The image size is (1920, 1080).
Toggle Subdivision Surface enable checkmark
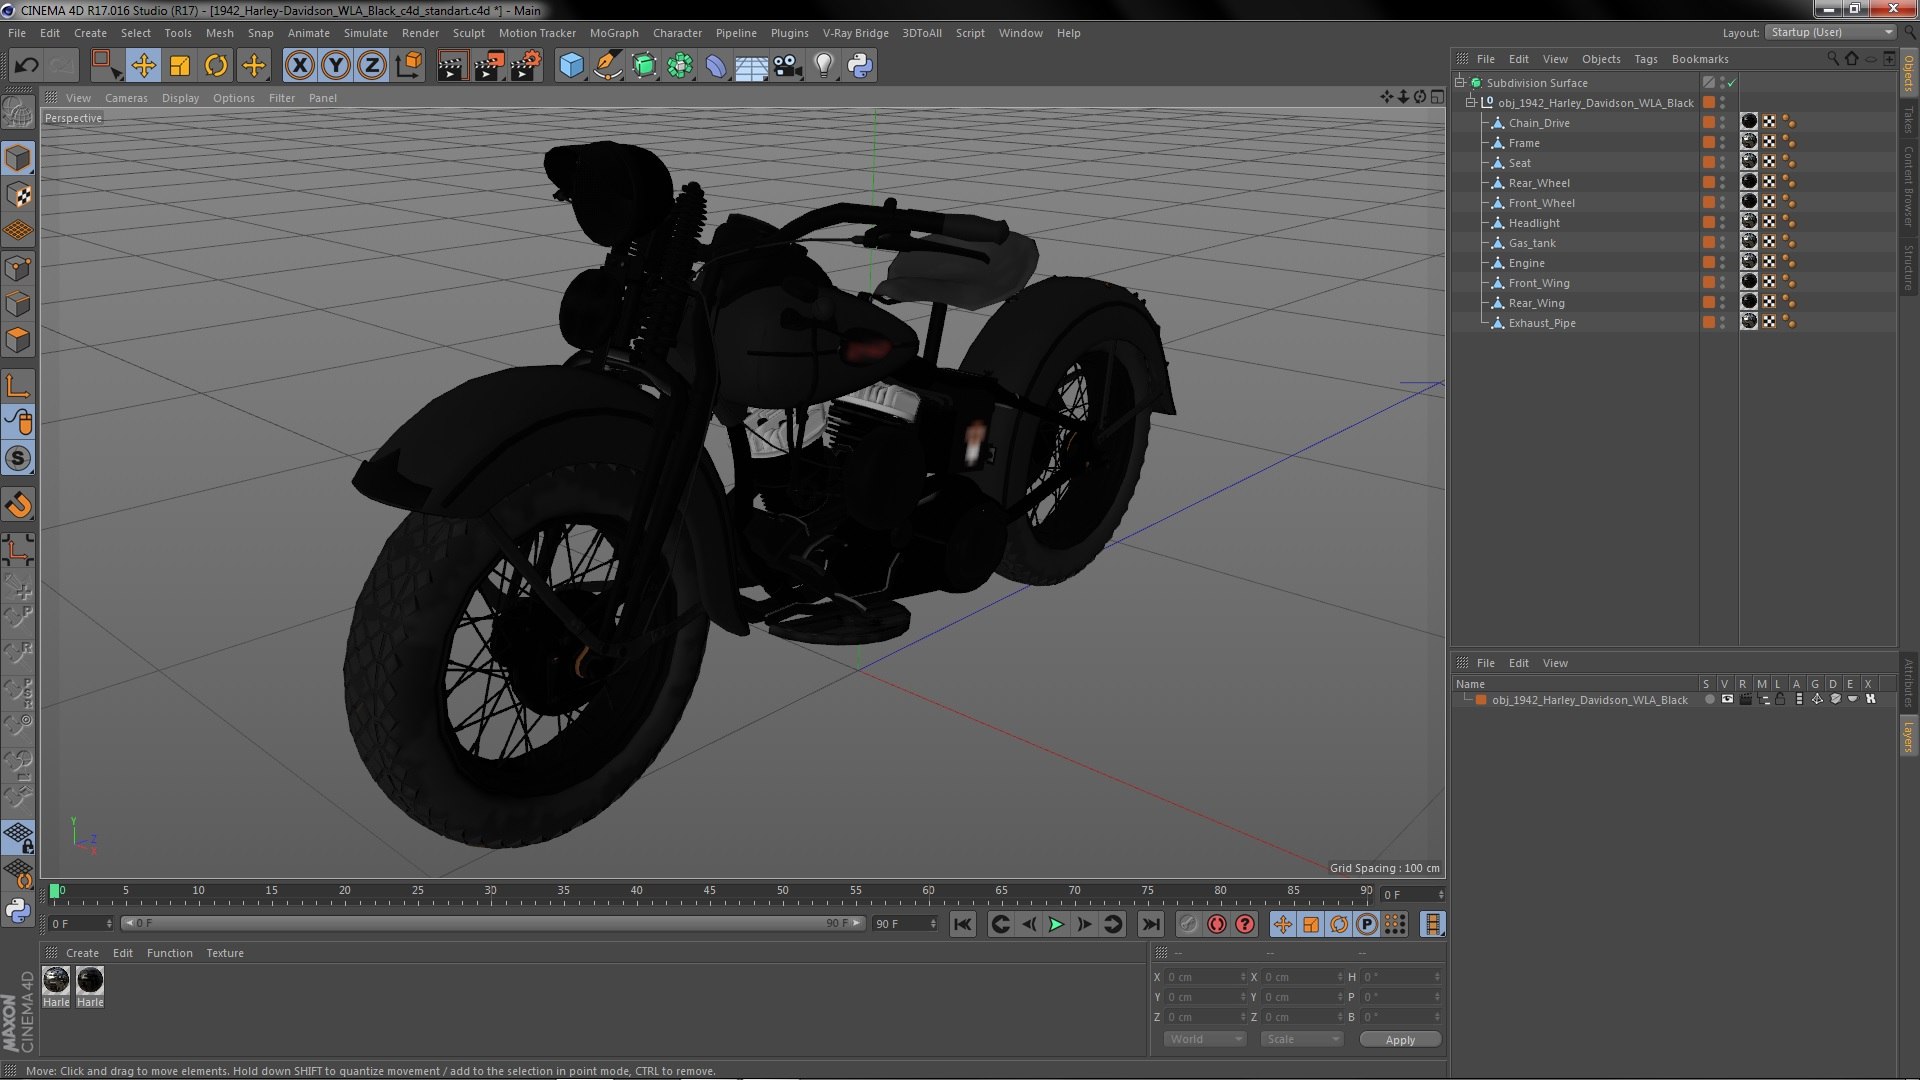pos(1732,83)
